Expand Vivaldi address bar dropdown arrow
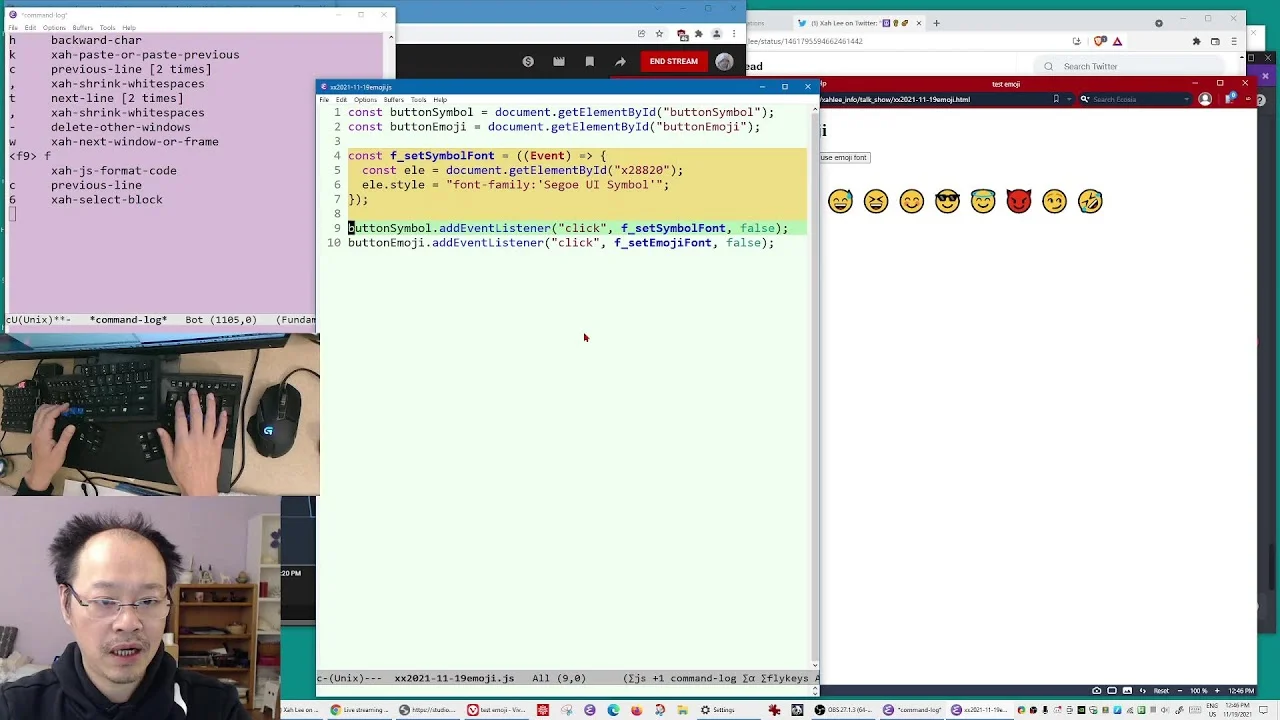Image resolution: width=1280 pixels, height=720 pixels. 1070,99
